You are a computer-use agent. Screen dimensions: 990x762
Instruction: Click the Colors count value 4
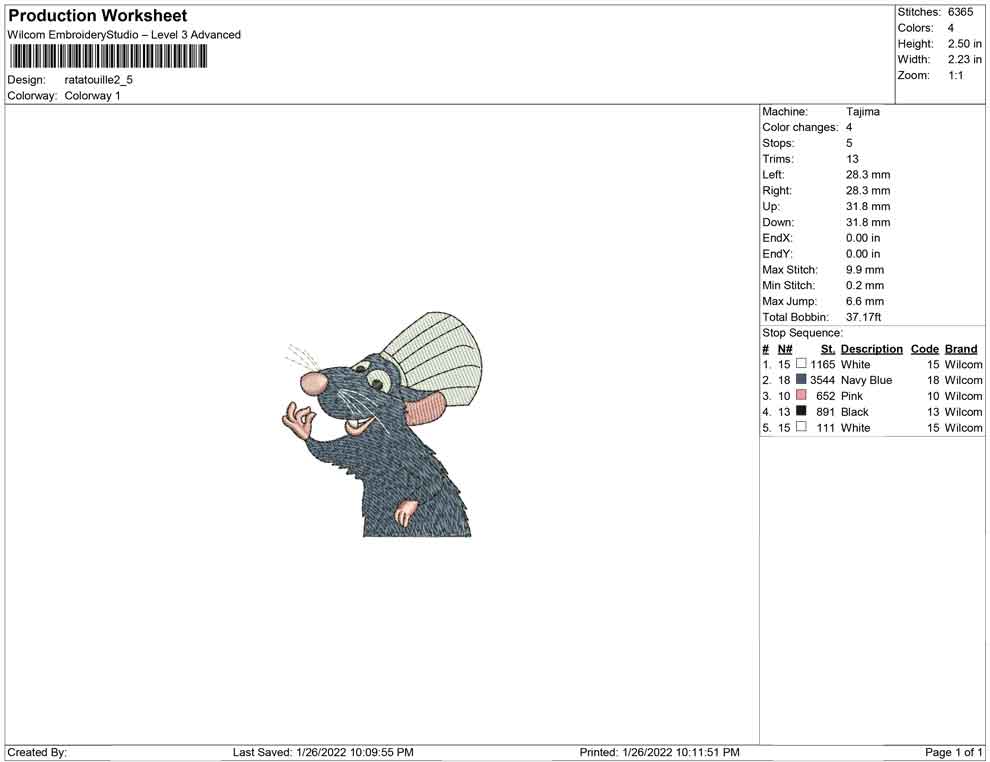click(951, 28)
